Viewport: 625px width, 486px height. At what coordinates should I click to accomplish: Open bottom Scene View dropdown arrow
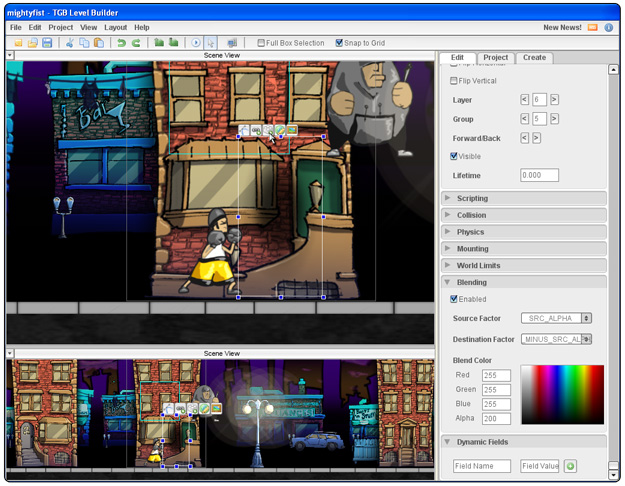coord(10,353)
